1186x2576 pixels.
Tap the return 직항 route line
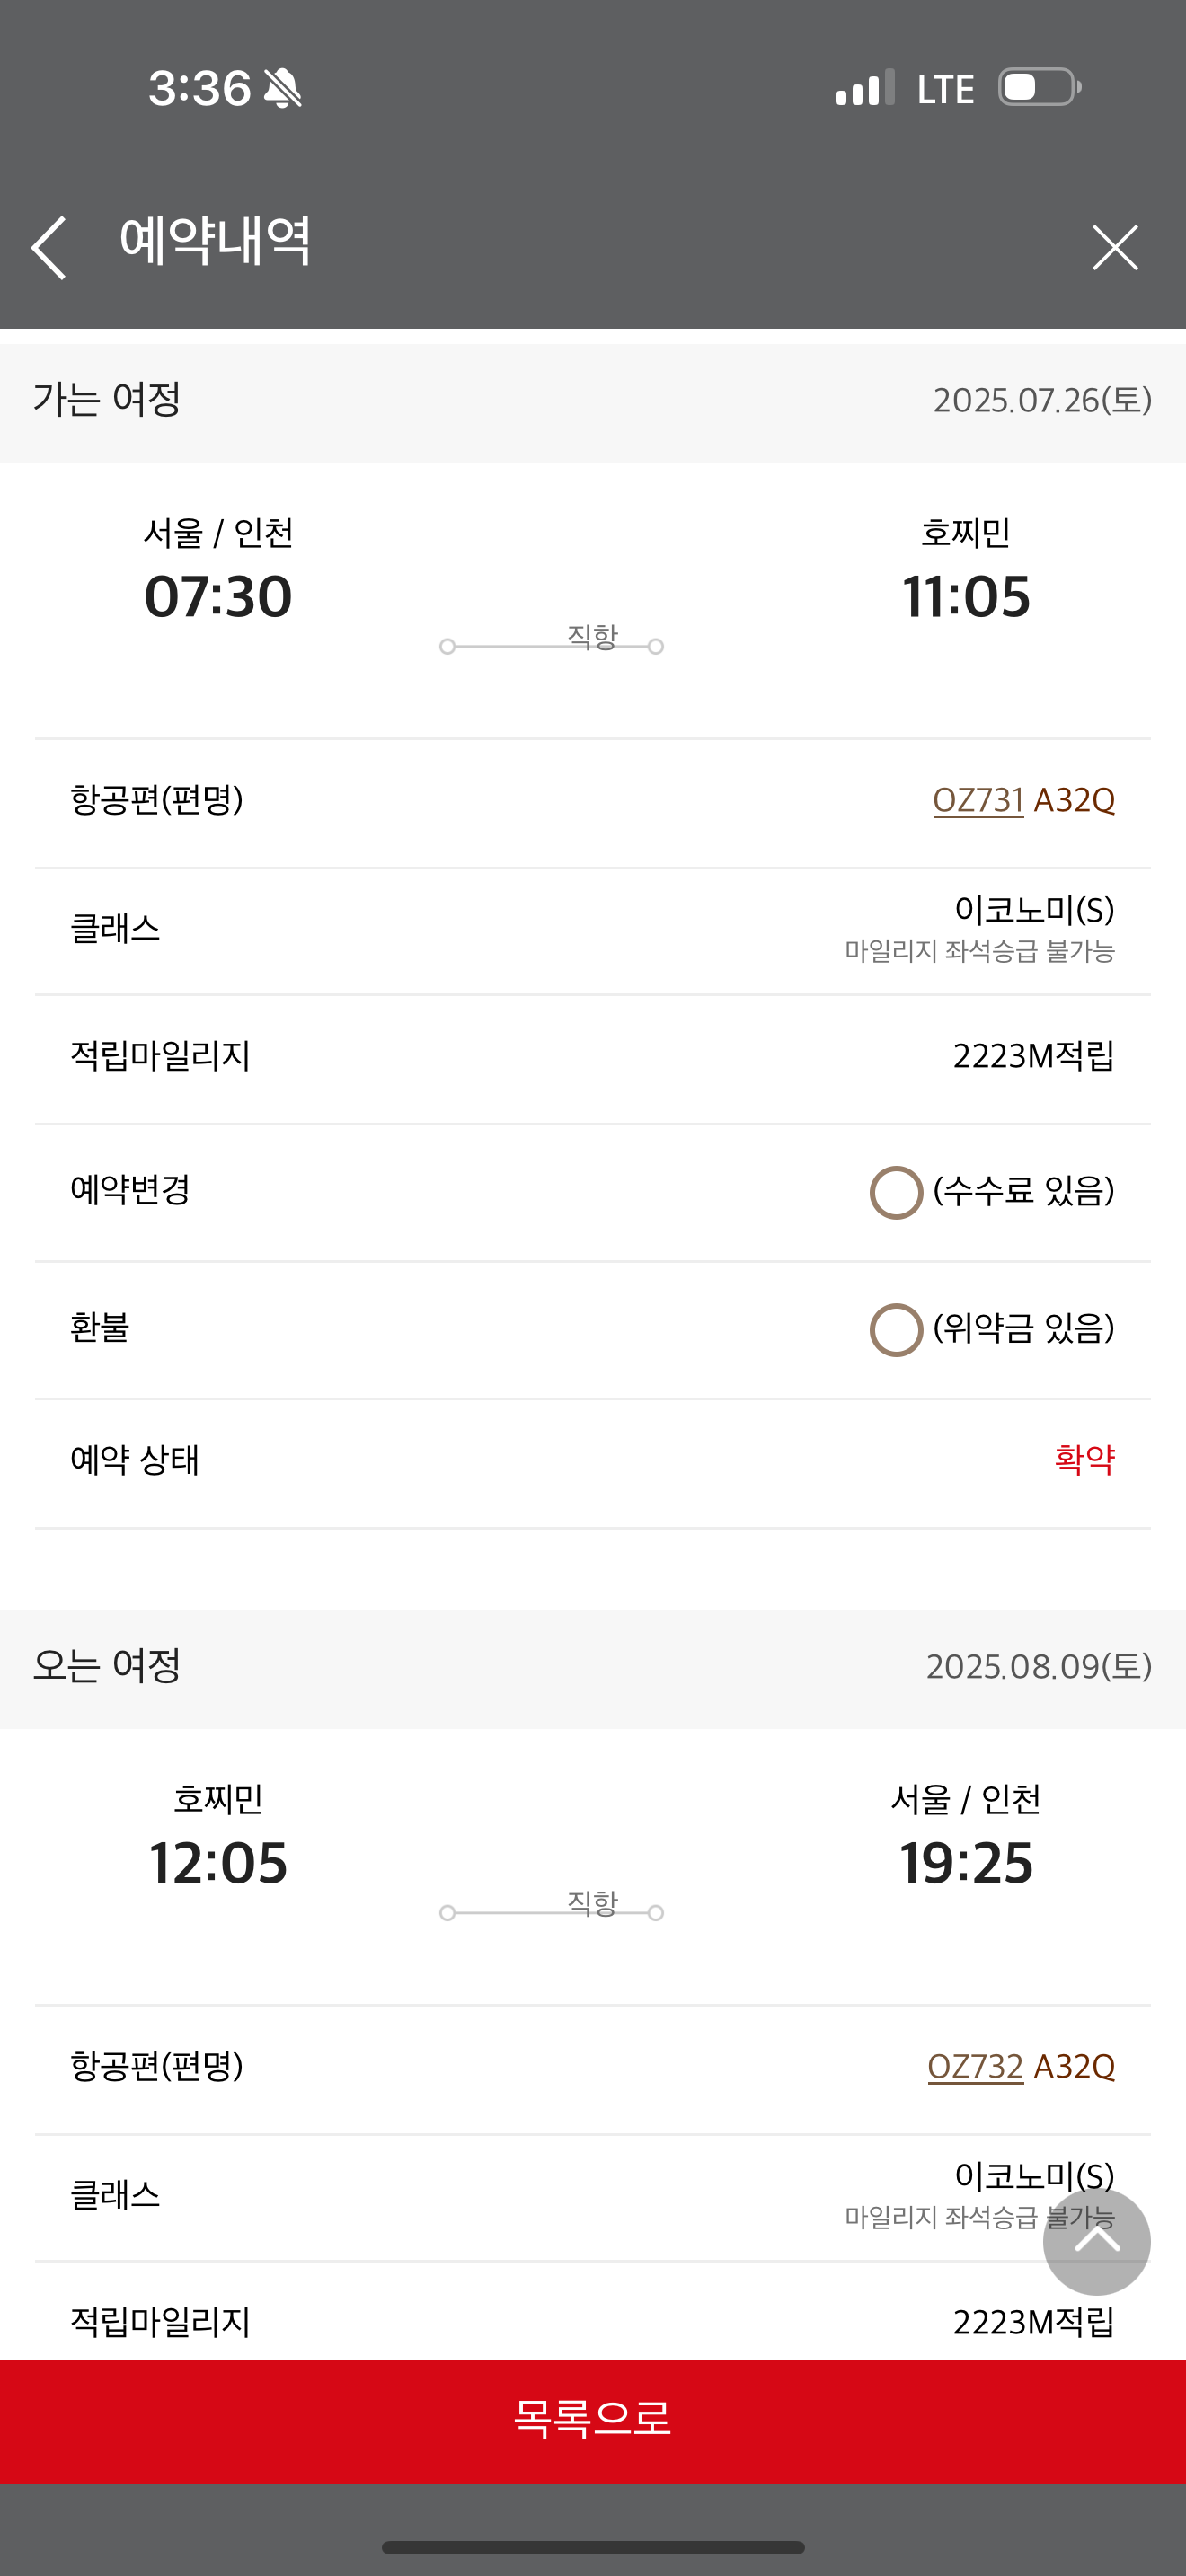[551, 1912]
